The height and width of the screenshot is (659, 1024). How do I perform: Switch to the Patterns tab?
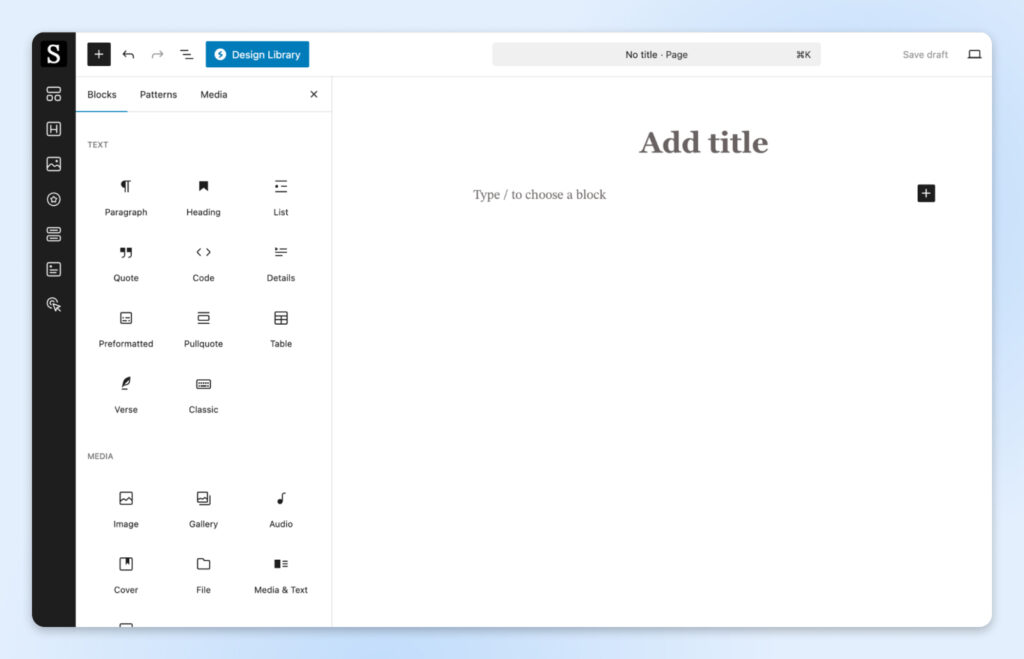[x=158, y=94]
